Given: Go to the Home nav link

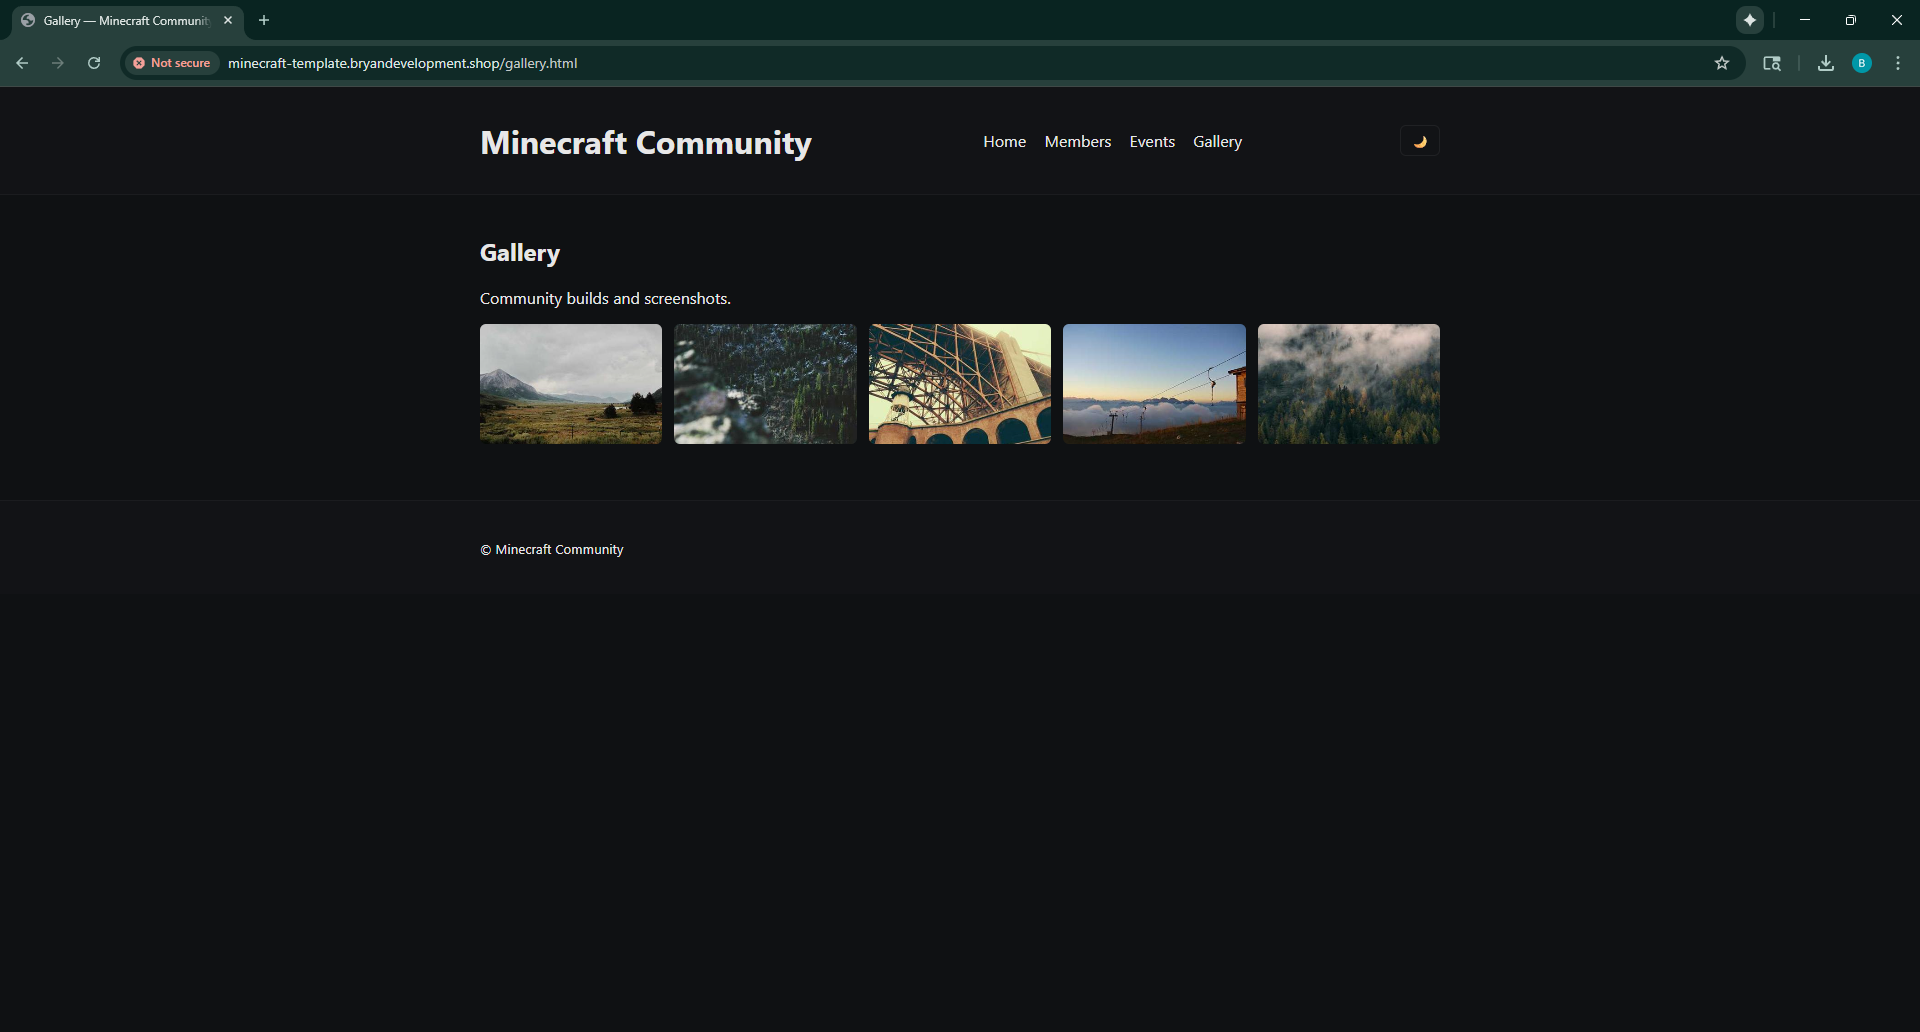Looking at the screenshot, I should [1004, 142].
